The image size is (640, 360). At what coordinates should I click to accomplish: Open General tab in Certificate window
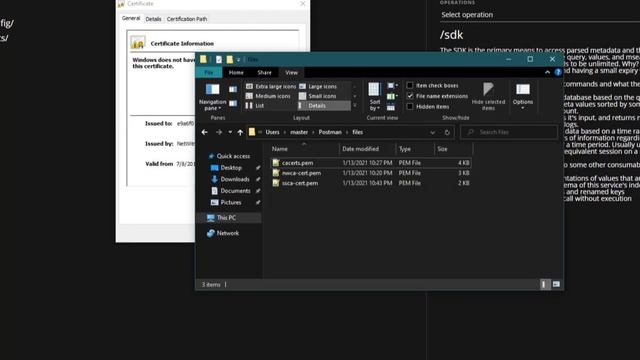(131, 18)
